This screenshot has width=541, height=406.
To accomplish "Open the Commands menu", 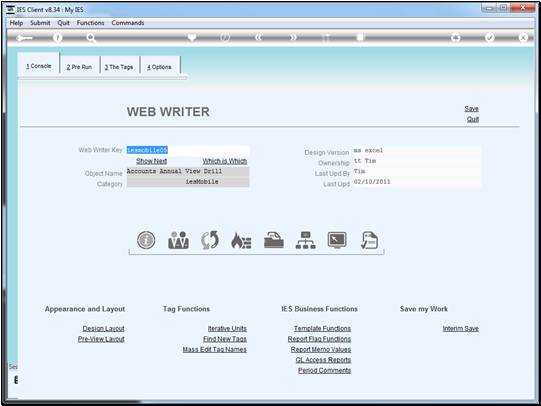I will click(128, 23).
